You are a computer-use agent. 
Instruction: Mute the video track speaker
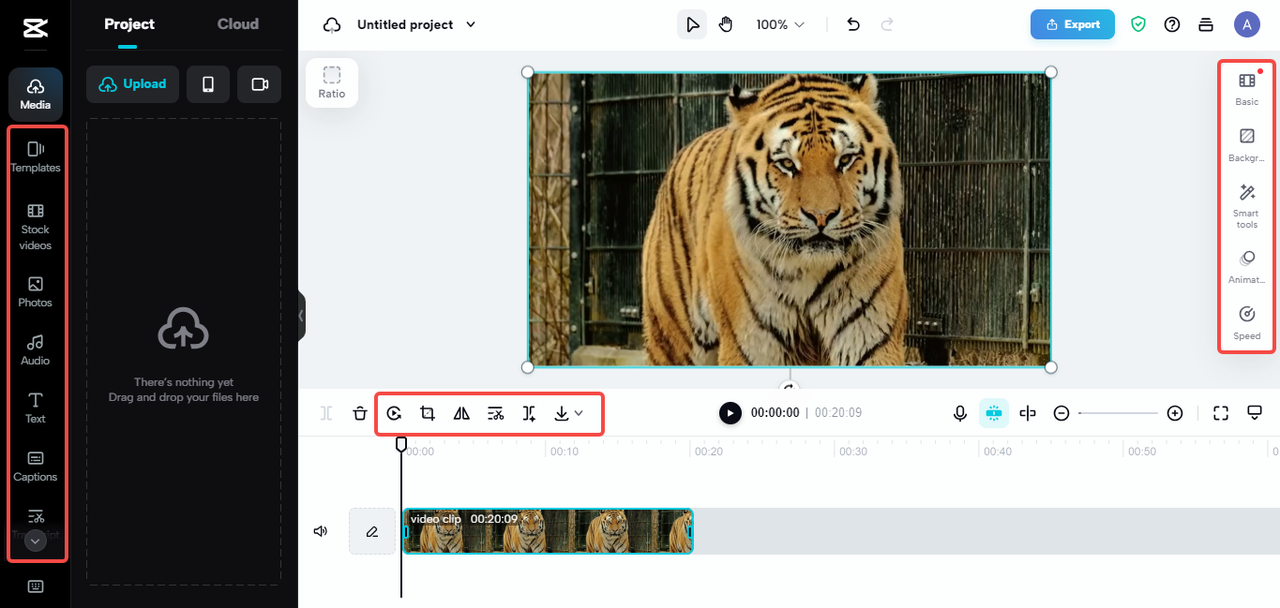coord(321,531)
